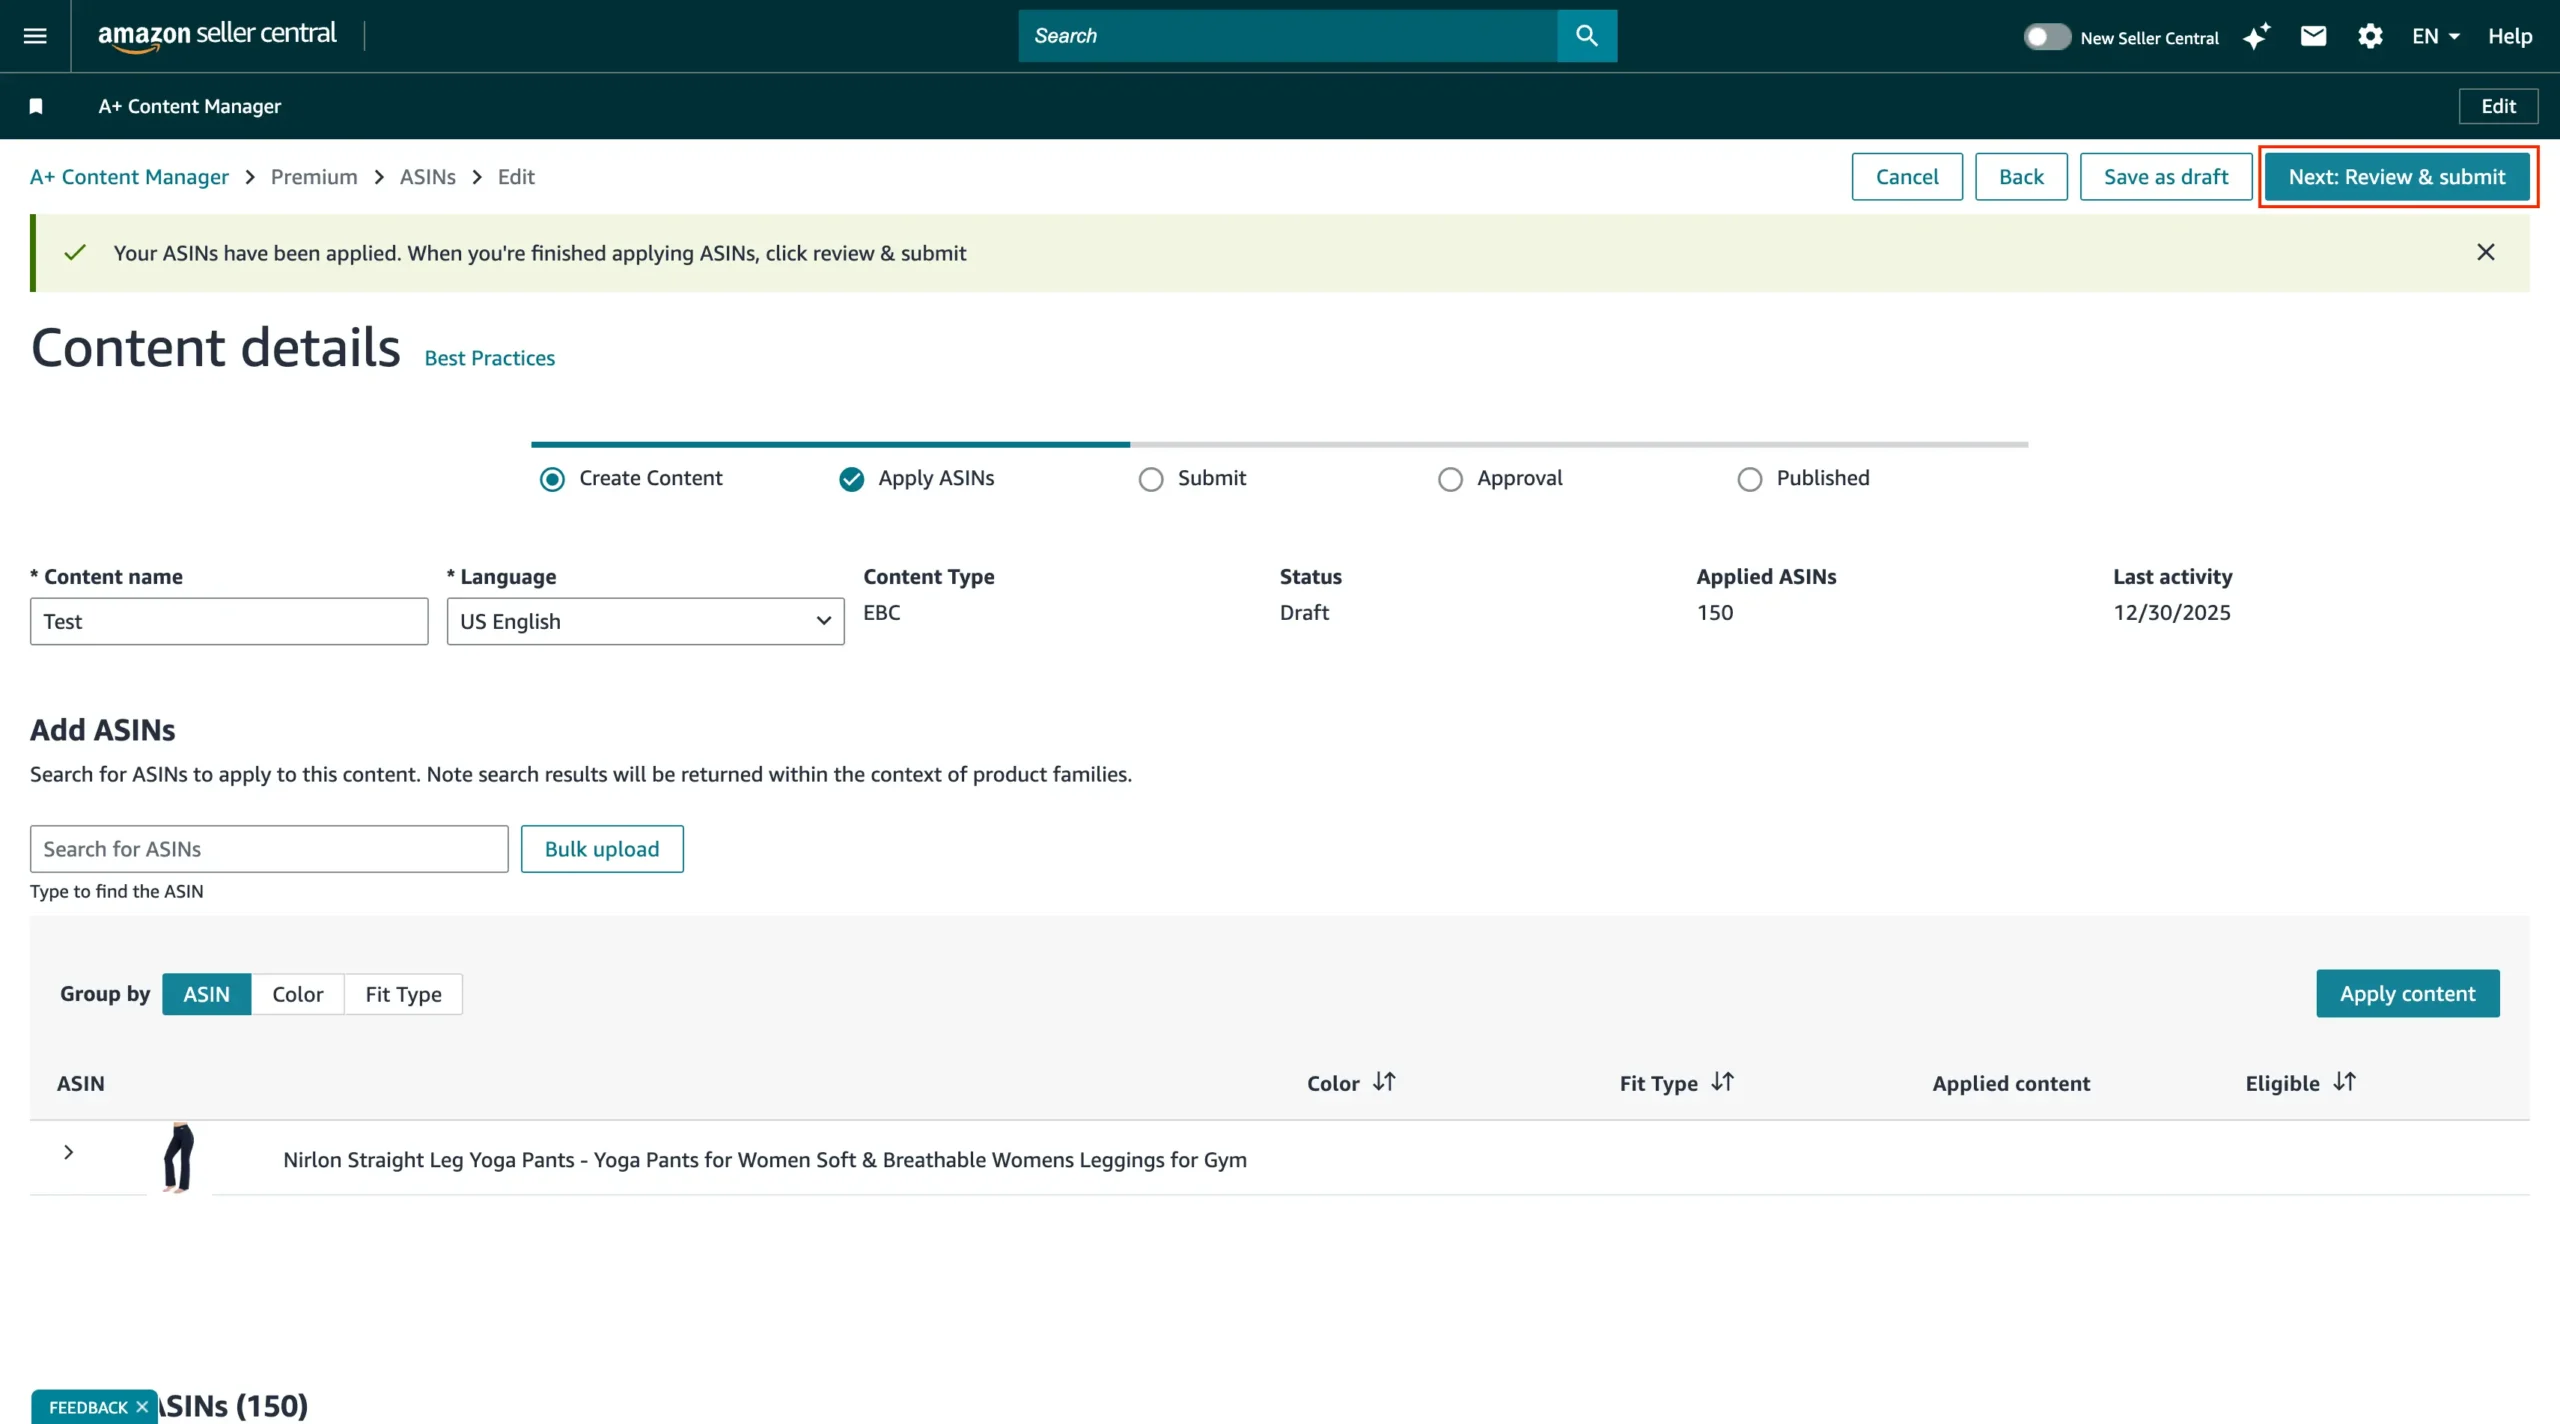Image resolution: width=2560 pixels, height=1424 pixels.
Task: Open the settings gear icon
Action: [x=2370, y=37]
